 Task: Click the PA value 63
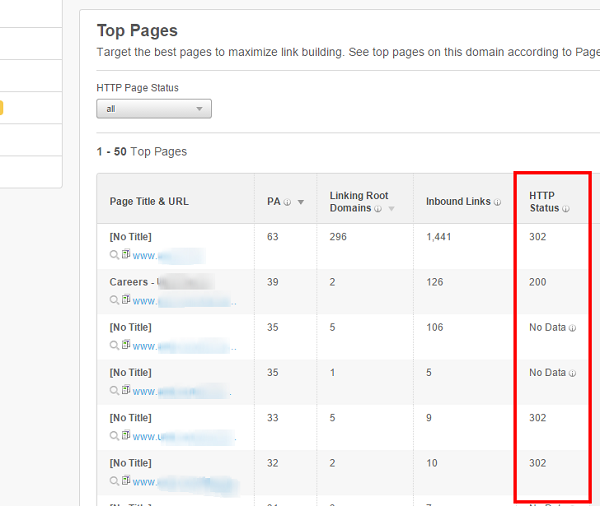[x=272, y=237]
